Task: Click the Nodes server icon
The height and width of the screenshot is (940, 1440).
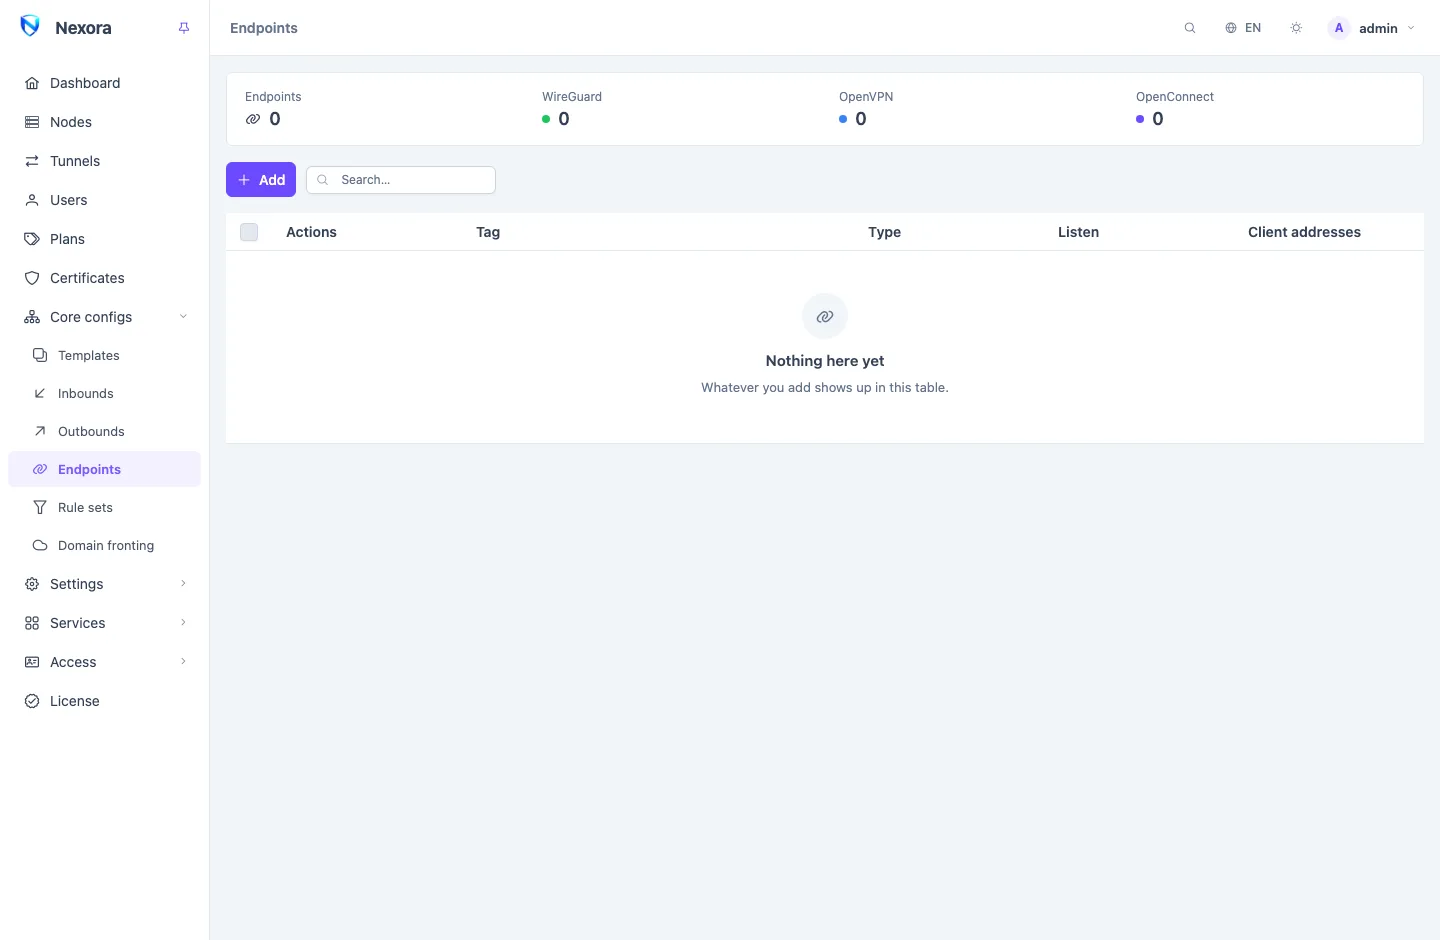Action: pos(32,122)
